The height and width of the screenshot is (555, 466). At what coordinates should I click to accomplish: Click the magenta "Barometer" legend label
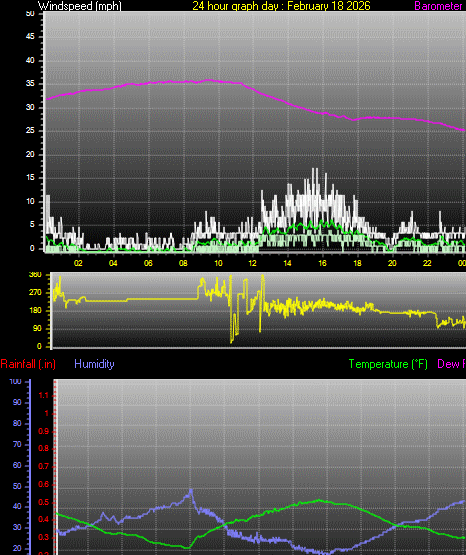coord(438,6)
